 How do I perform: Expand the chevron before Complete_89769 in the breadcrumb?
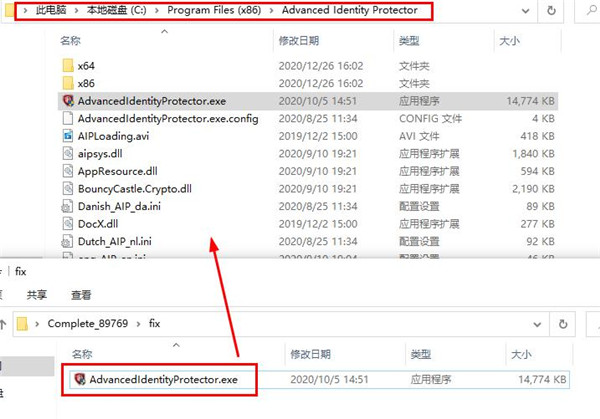point(37,324)
